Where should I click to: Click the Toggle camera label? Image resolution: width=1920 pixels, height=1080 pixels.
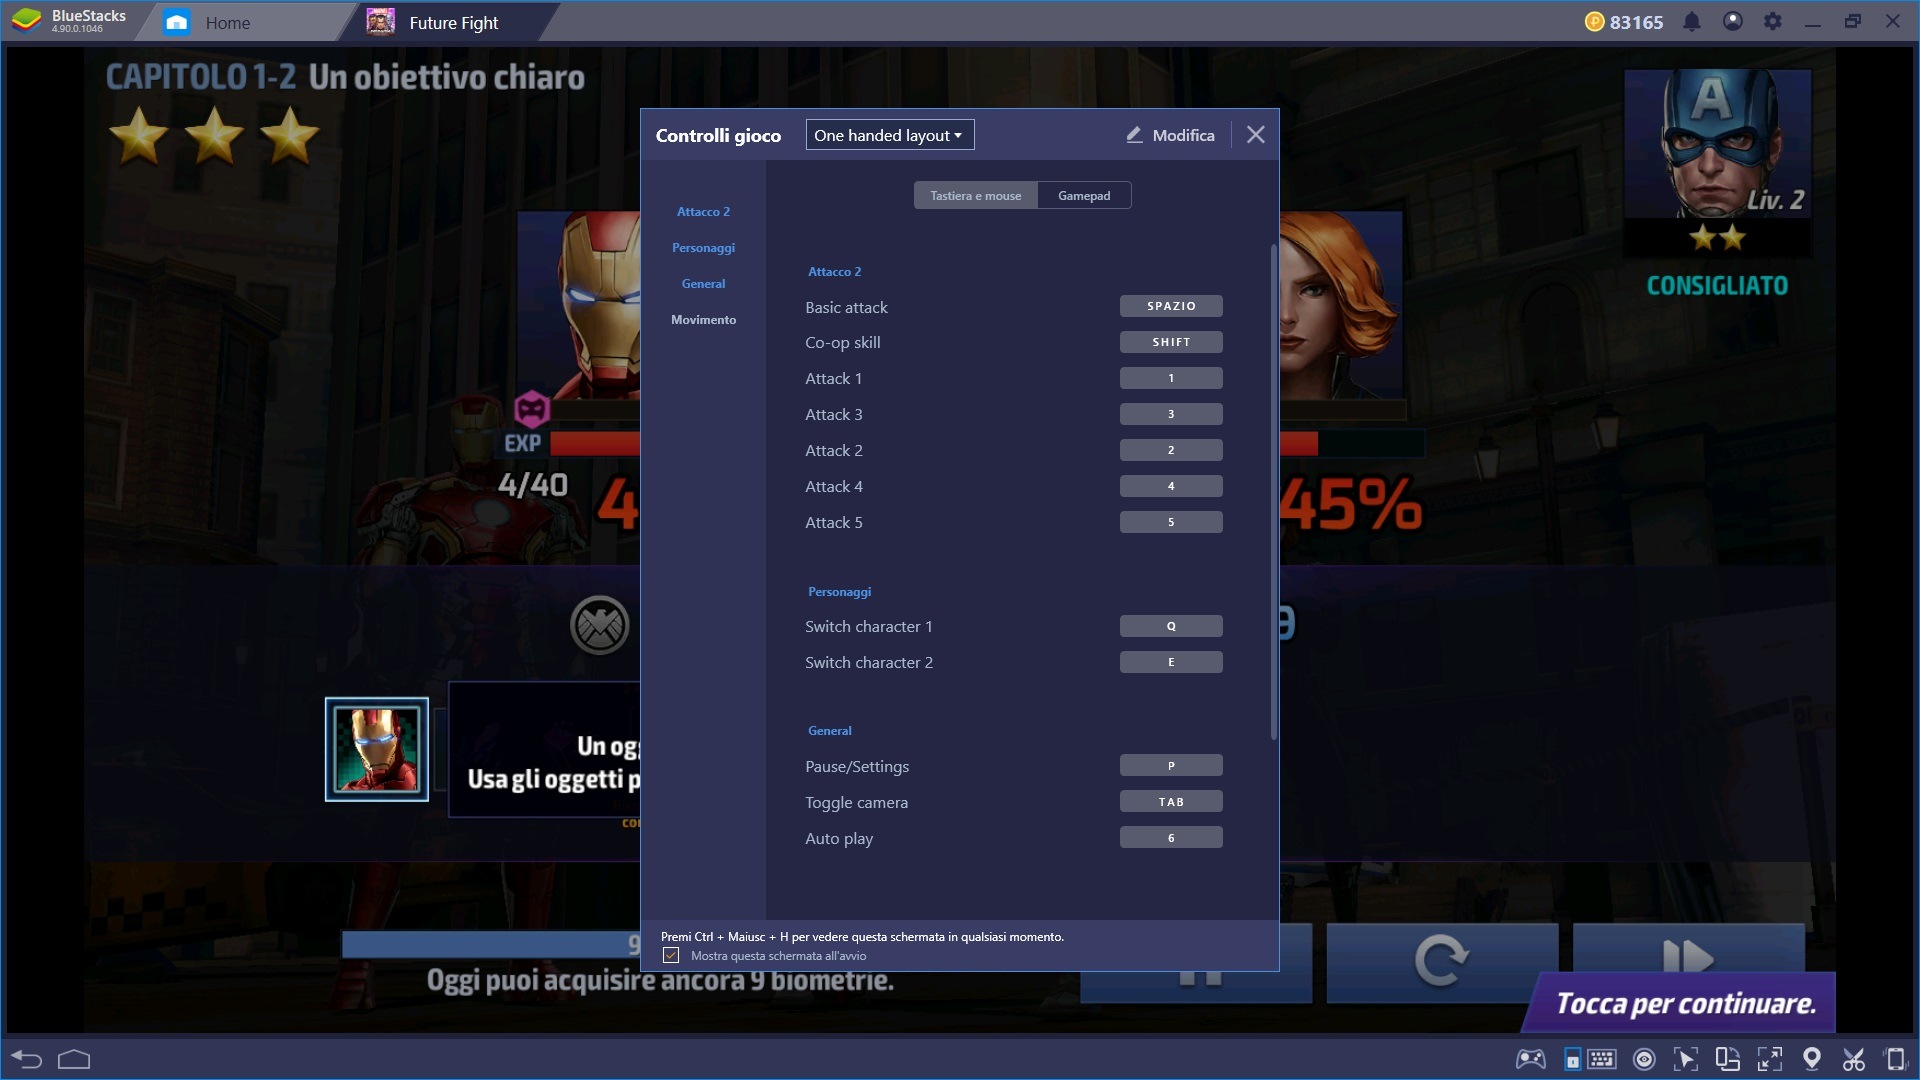(856, 802)
